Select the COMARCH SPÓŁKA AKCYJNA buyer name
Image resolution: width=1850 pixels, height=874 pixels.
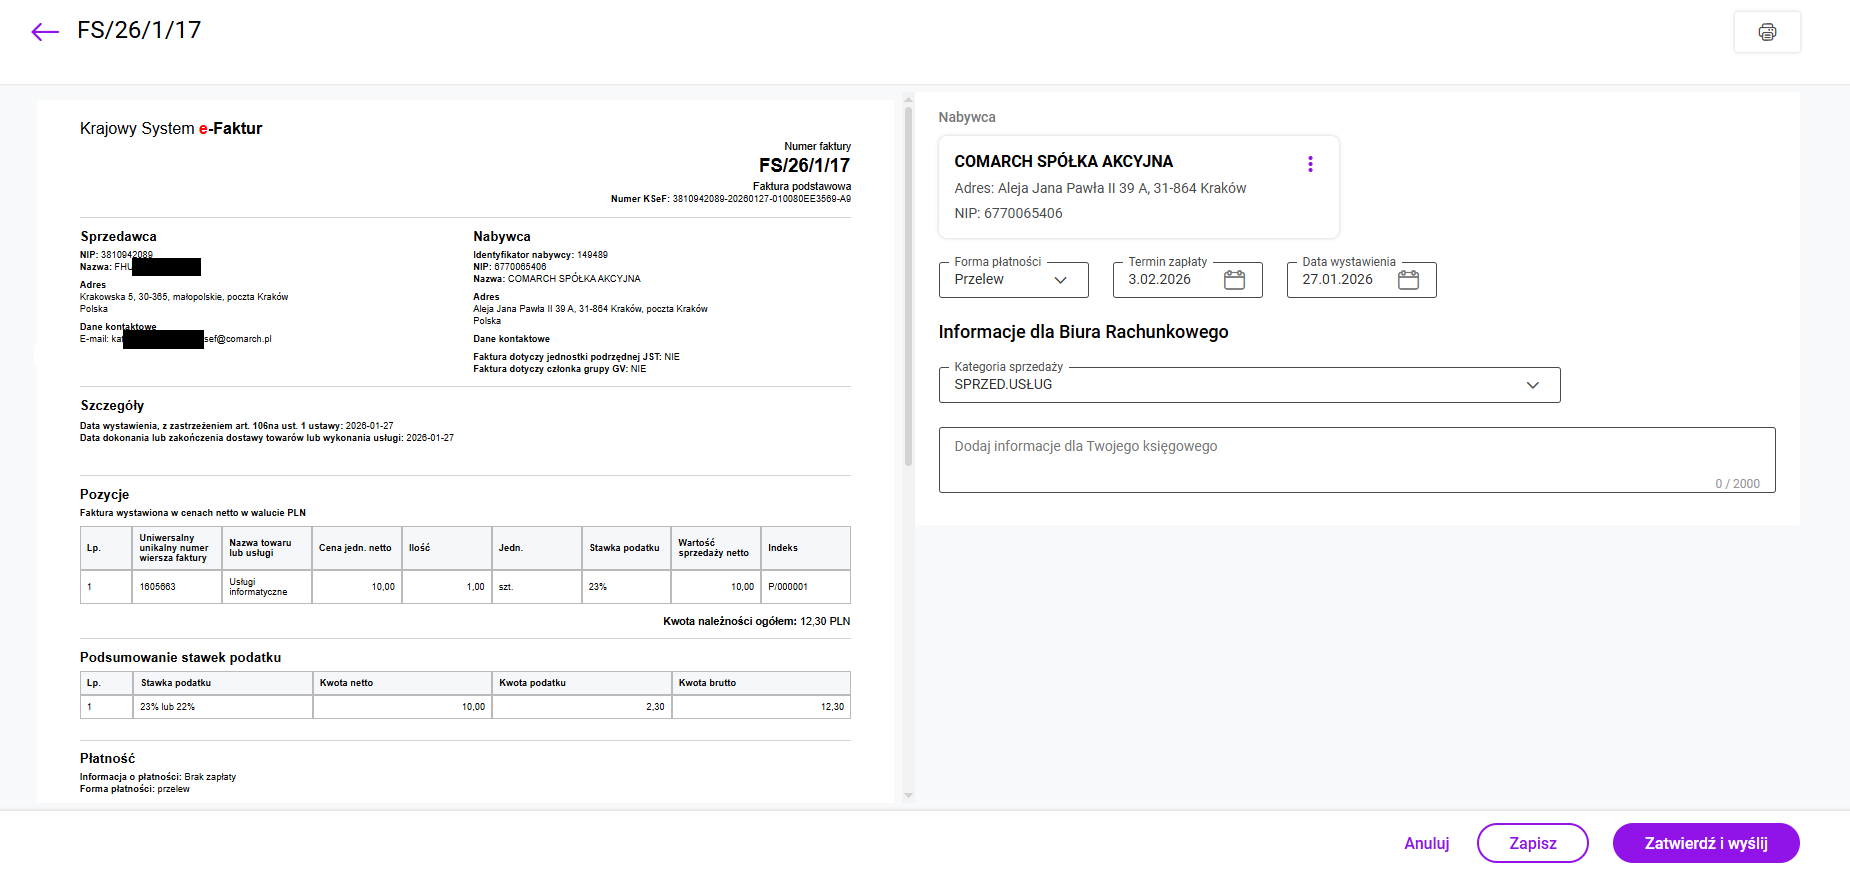[1063, 161]
